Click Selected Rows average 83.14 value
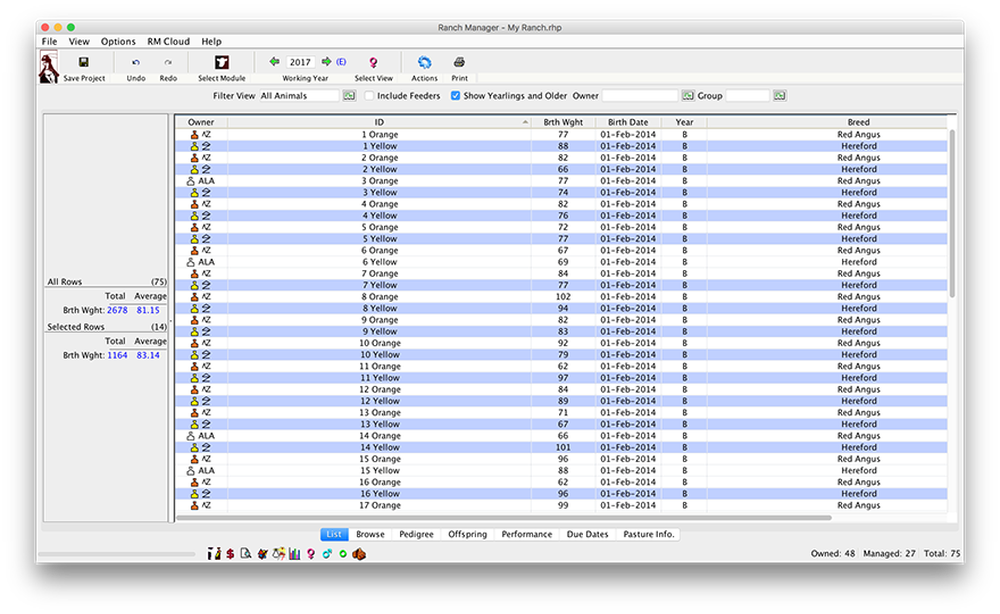The image size is (1000, 614). point(148,355)
